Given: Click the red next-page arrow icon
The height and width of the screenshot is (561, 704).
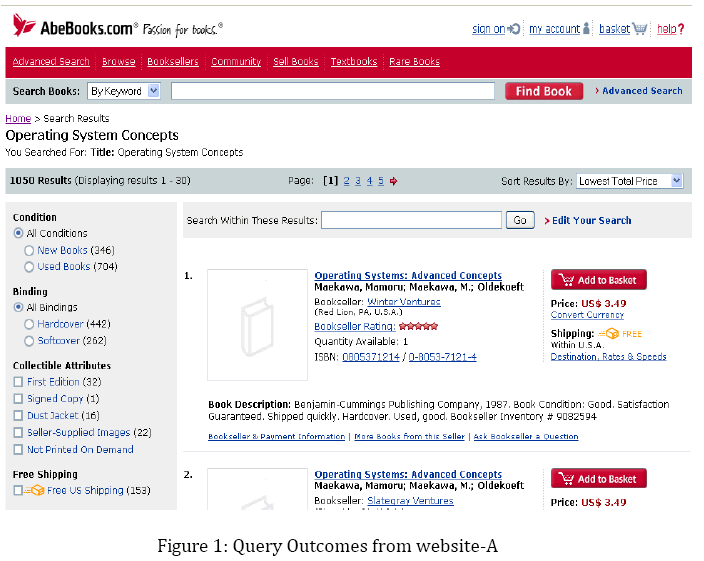Looking at the screenshot, I should (393, 181).
